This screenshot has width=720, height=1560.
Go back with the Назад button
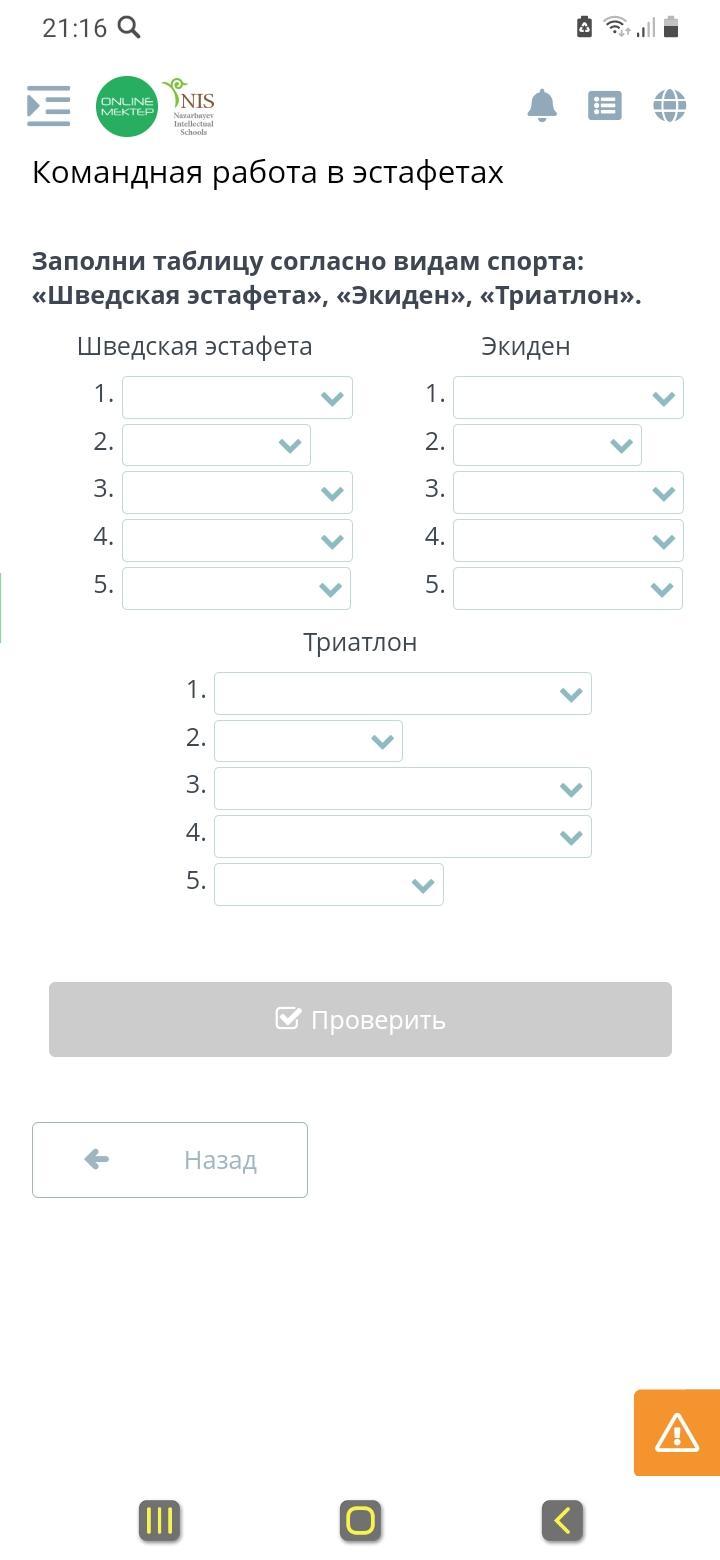tap(170, 1160)
